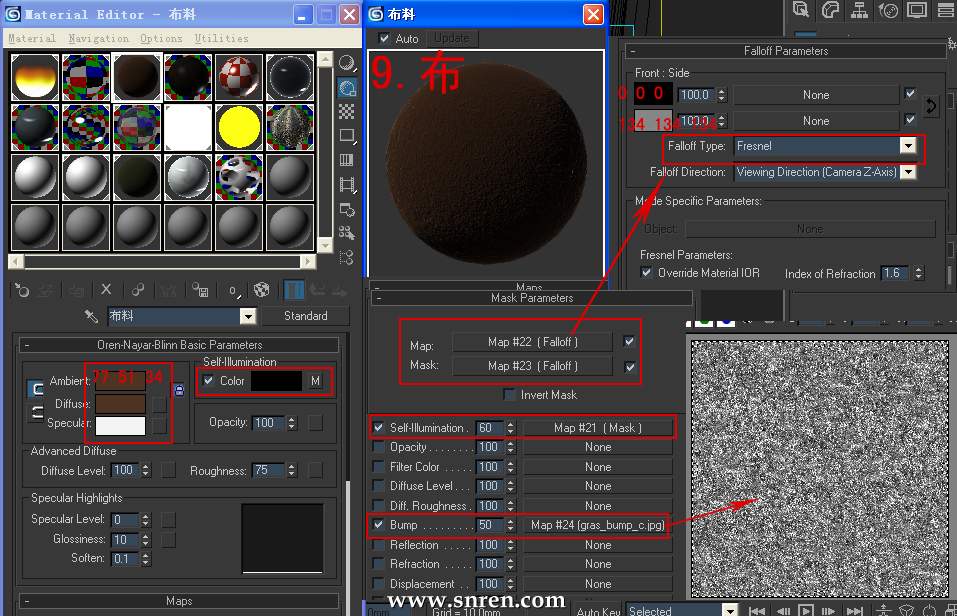Viewport: 957px width, 616px height.
Task: Open the Navigation menu
Action: click(98, 38)
